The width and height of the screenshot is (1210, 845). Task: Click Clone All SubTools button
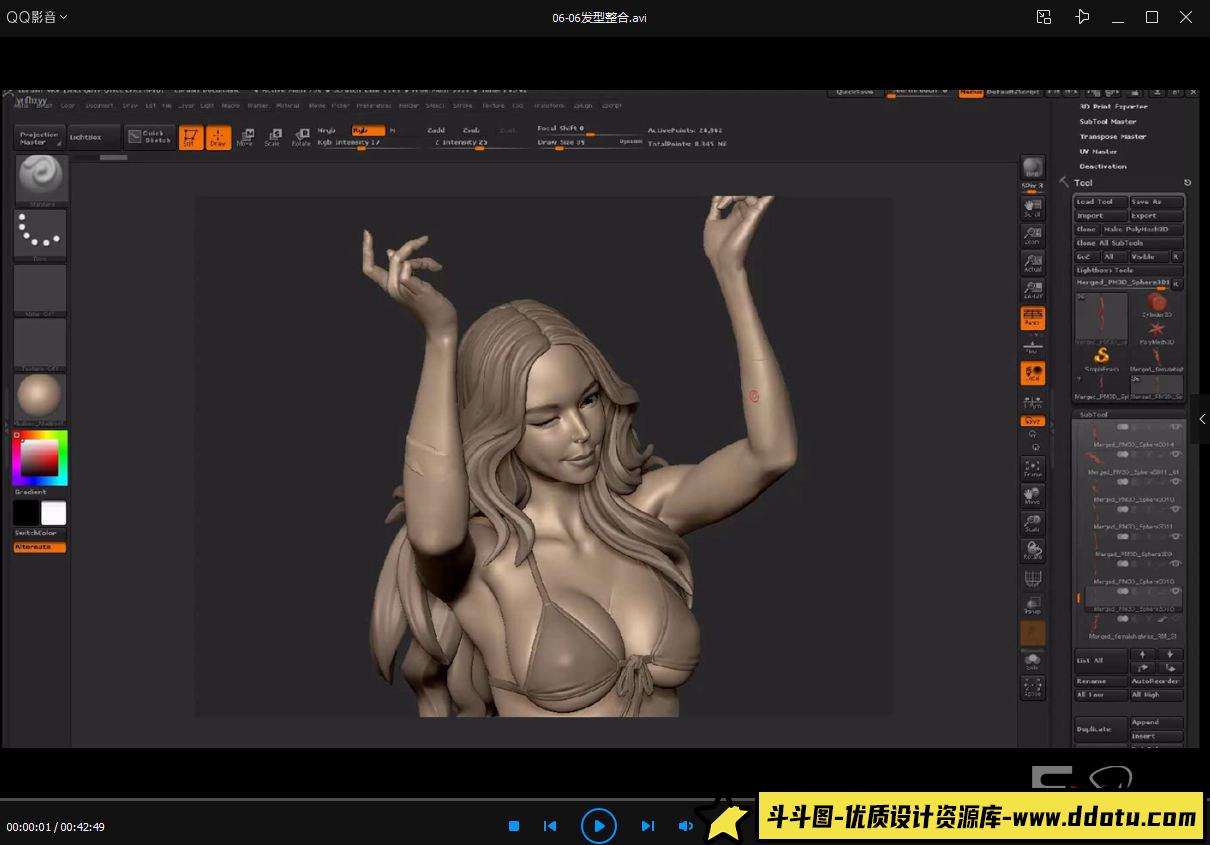pos(1129,243)
